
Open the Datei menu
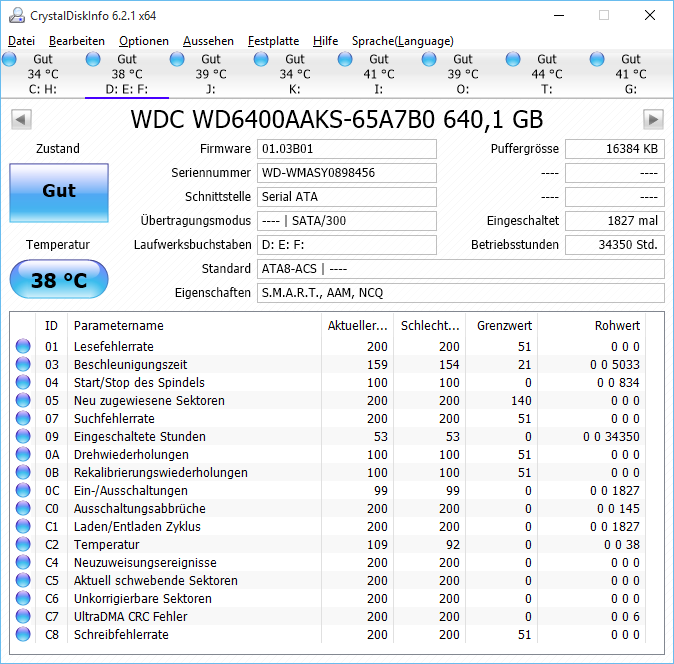pyautogui.click(x=21, y=41)
